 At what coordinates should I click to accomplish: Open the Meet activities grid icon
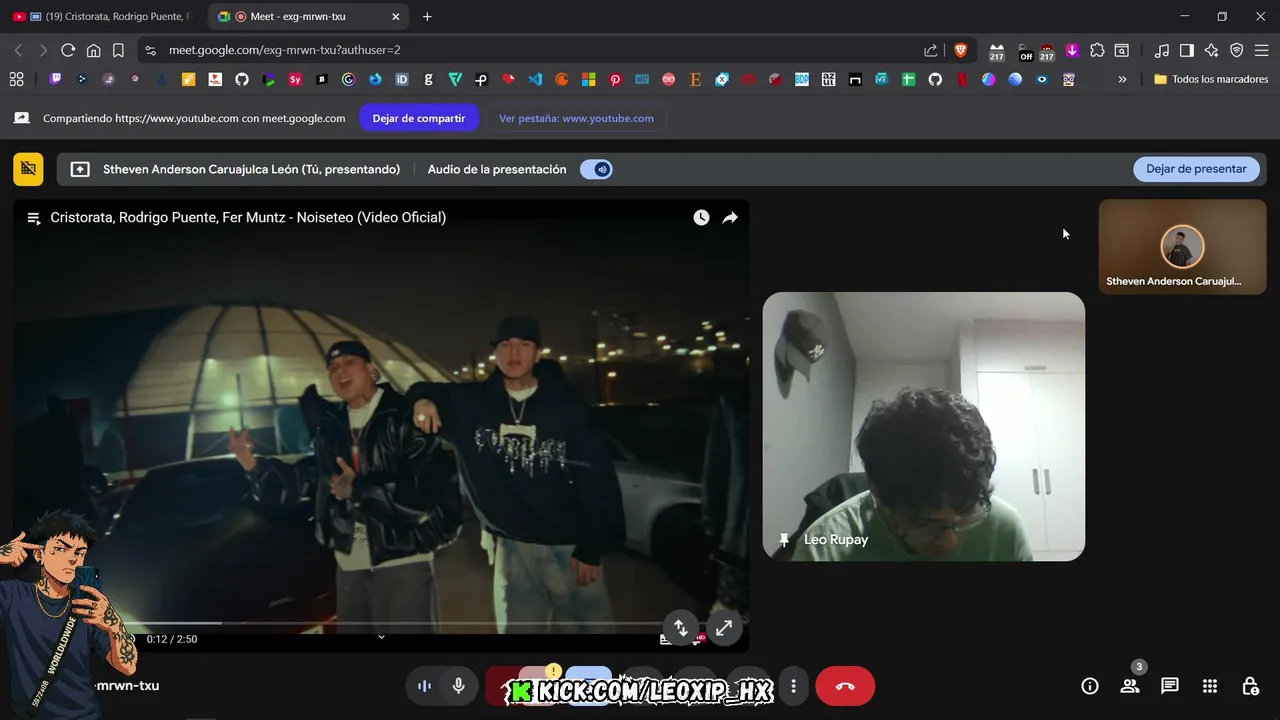click(1210, 686)
